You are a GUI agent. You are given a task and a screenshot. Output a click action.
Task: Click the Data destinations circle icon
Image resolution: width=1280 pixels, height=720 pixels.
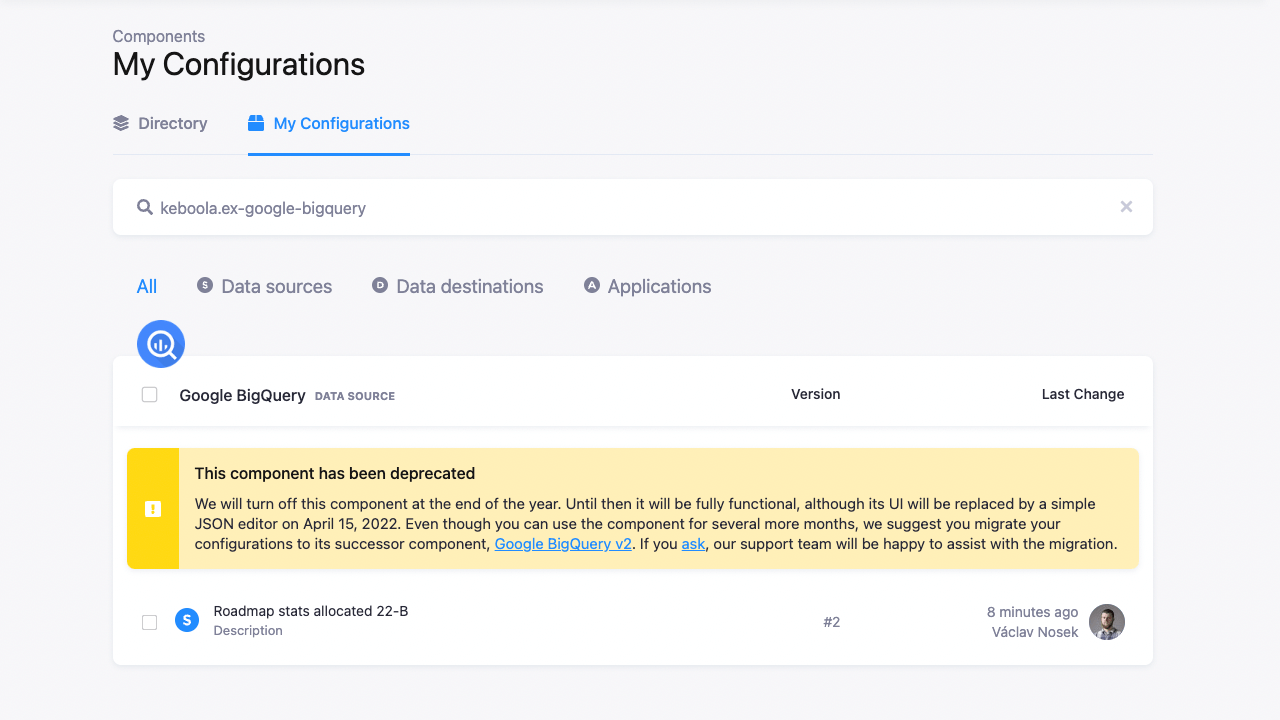point(379,285)
